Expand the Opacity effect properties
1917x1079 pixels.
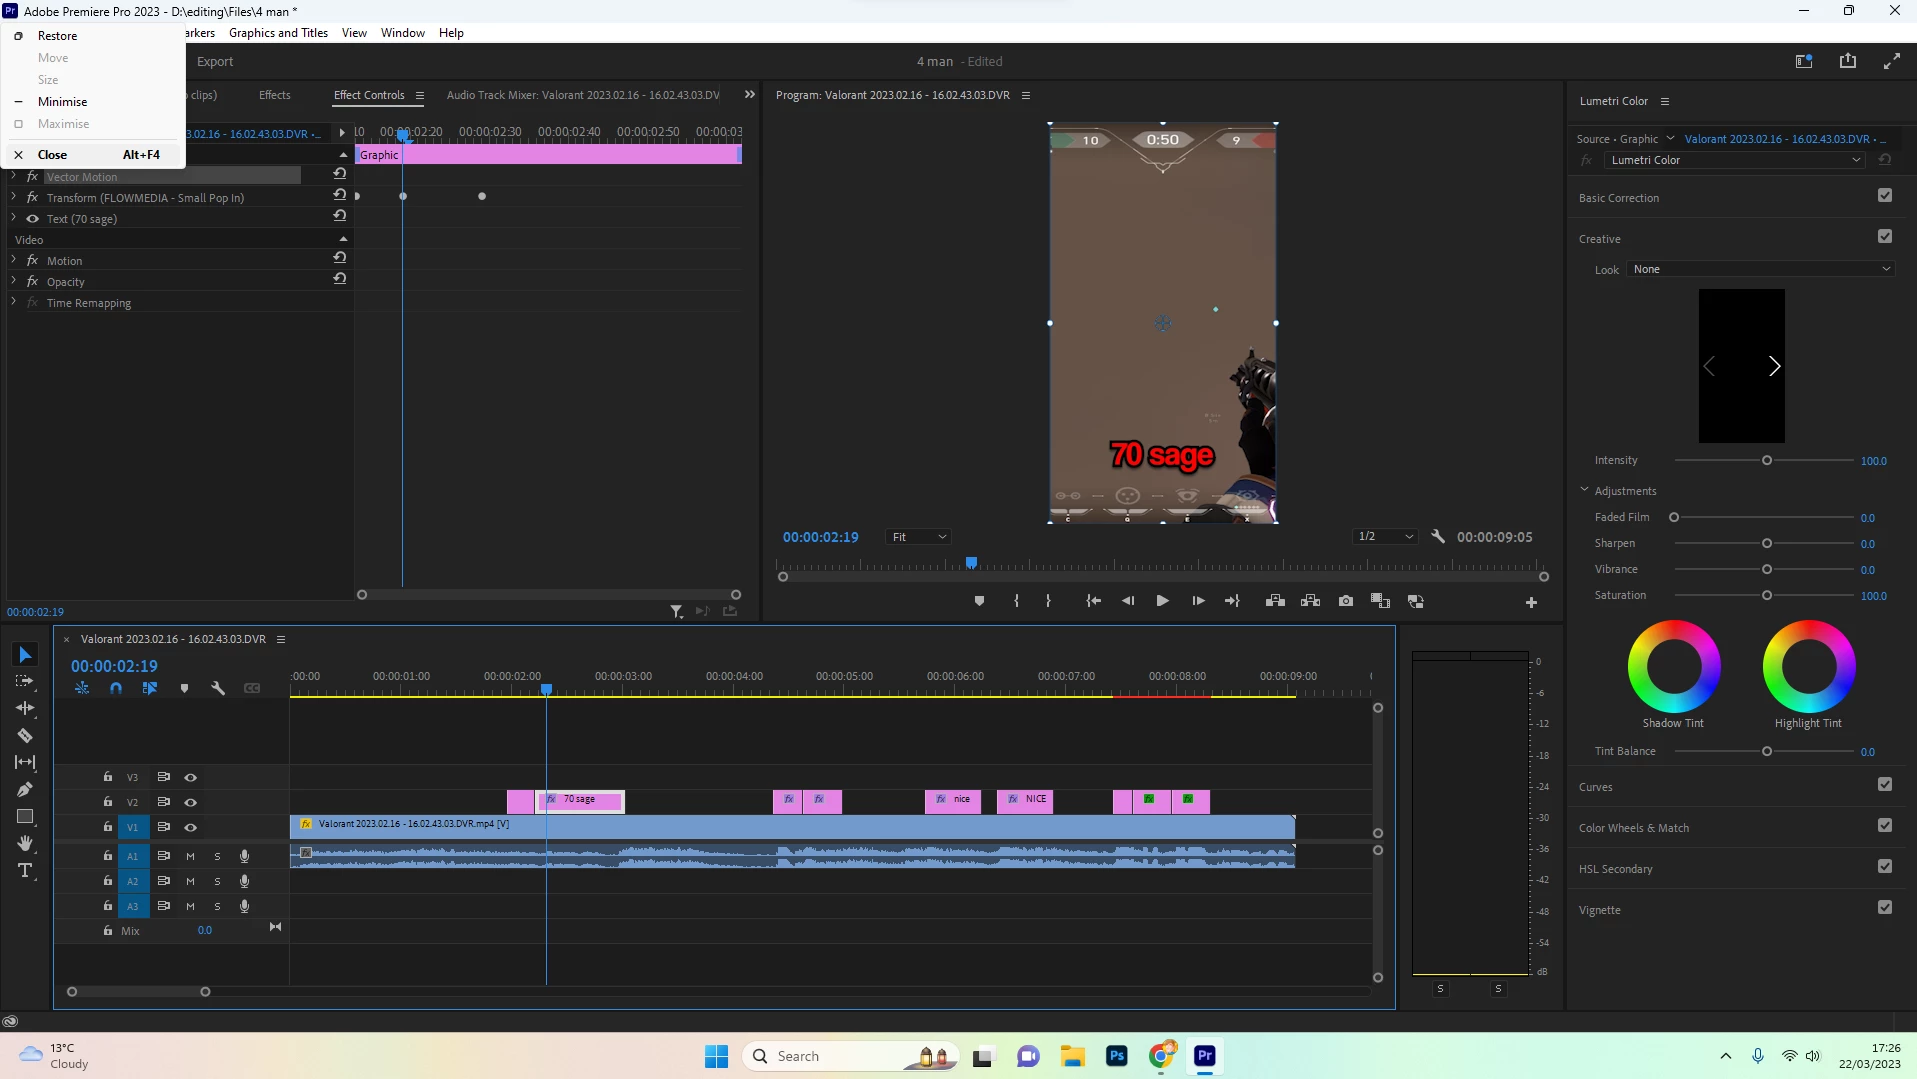(x=14, y=281)
